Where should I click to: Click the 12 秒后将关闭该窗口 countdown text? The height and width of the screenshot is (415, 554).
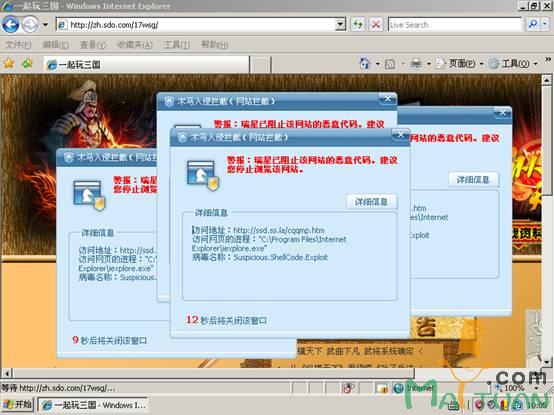(226, 320)
